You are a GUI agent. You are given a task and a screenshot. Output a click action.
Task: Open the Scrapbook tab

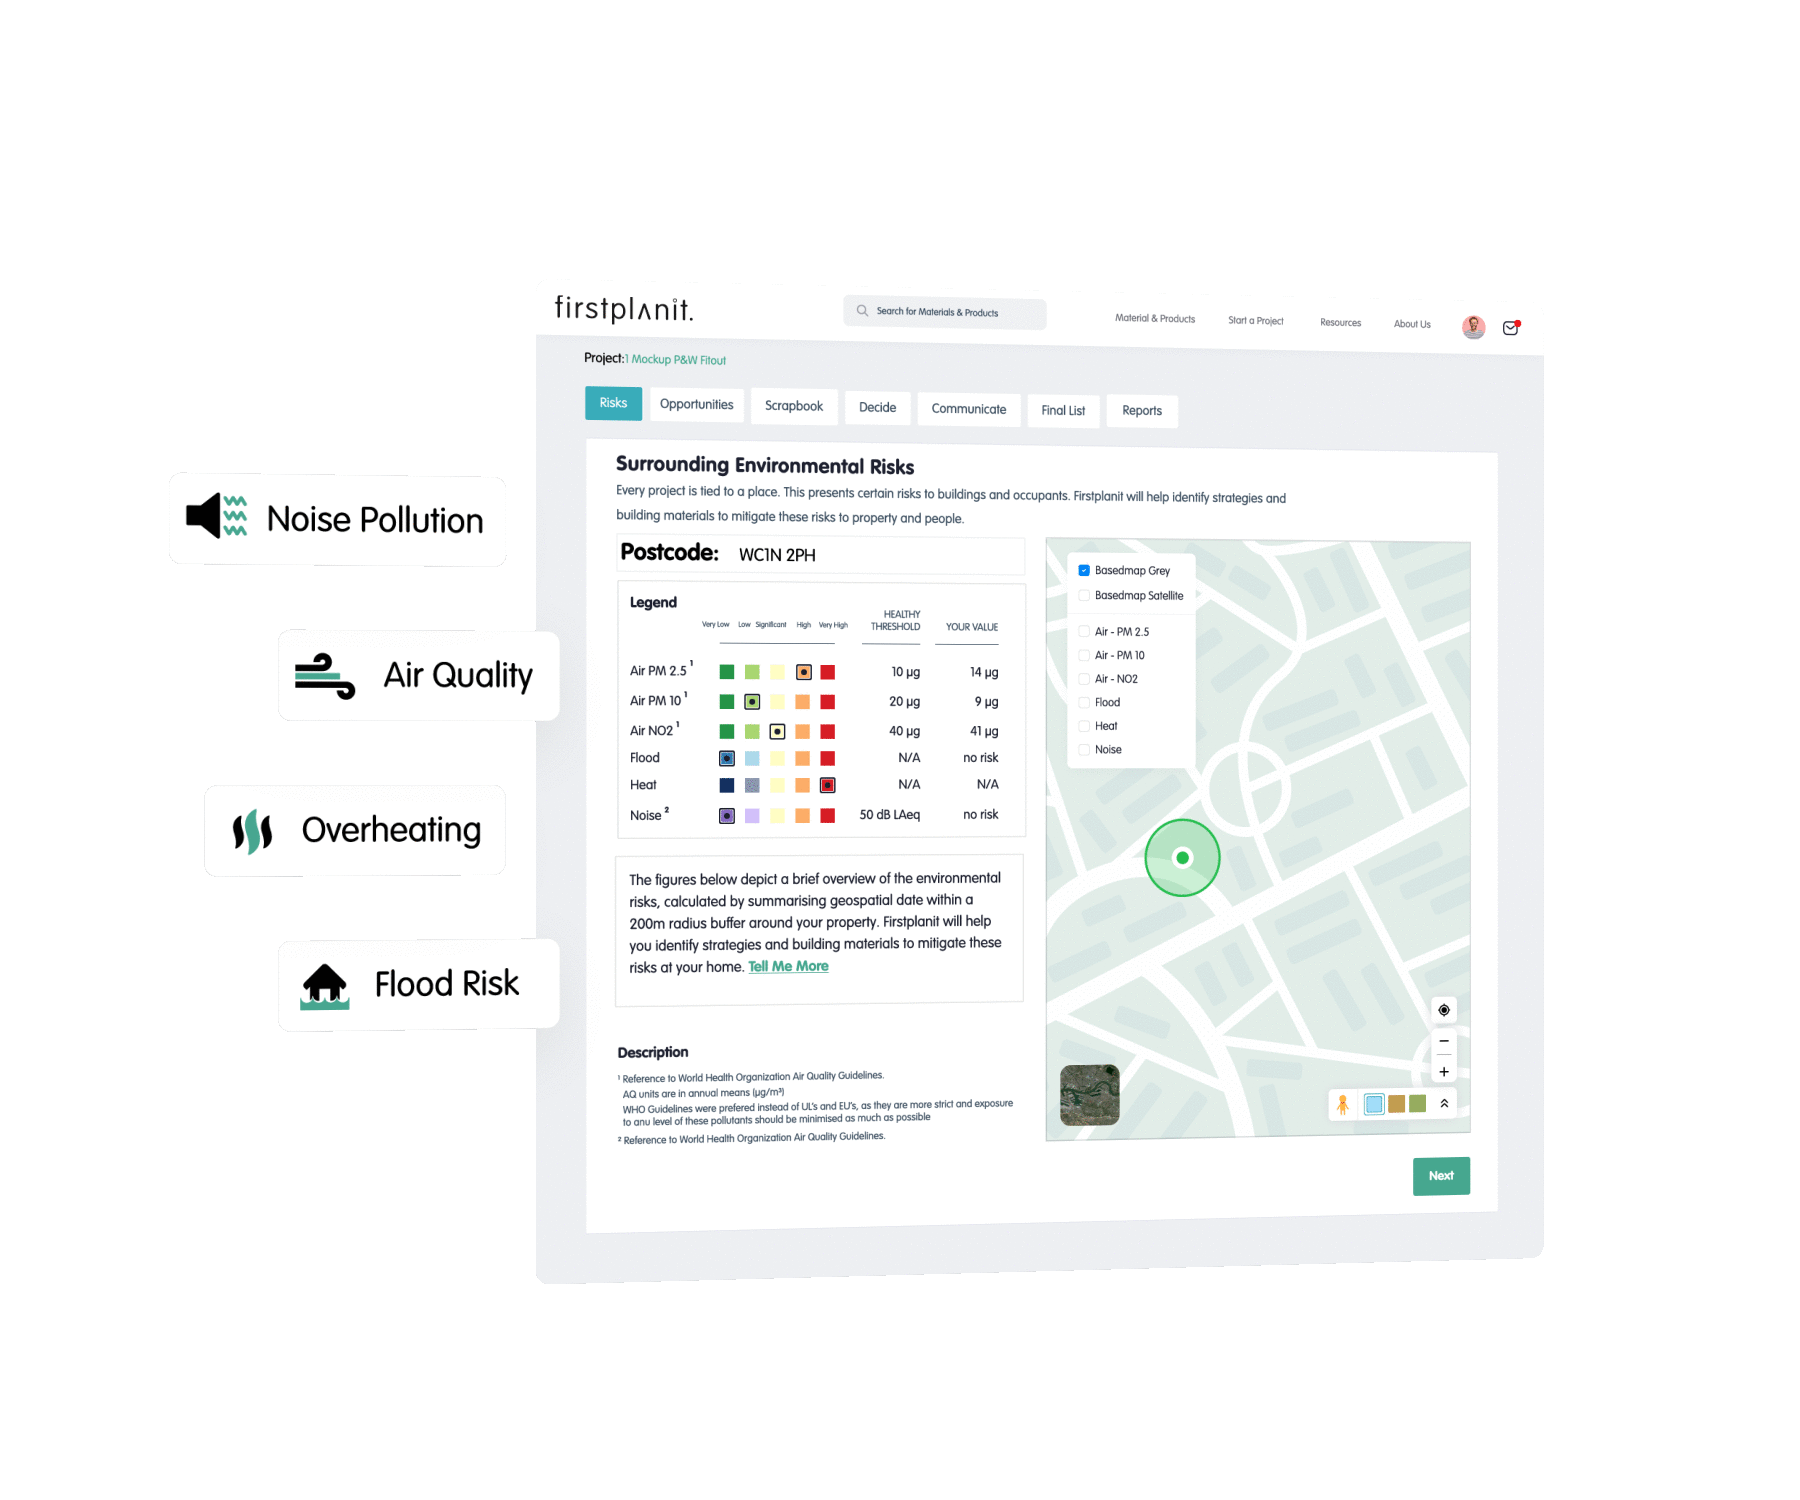pos(794,406)
